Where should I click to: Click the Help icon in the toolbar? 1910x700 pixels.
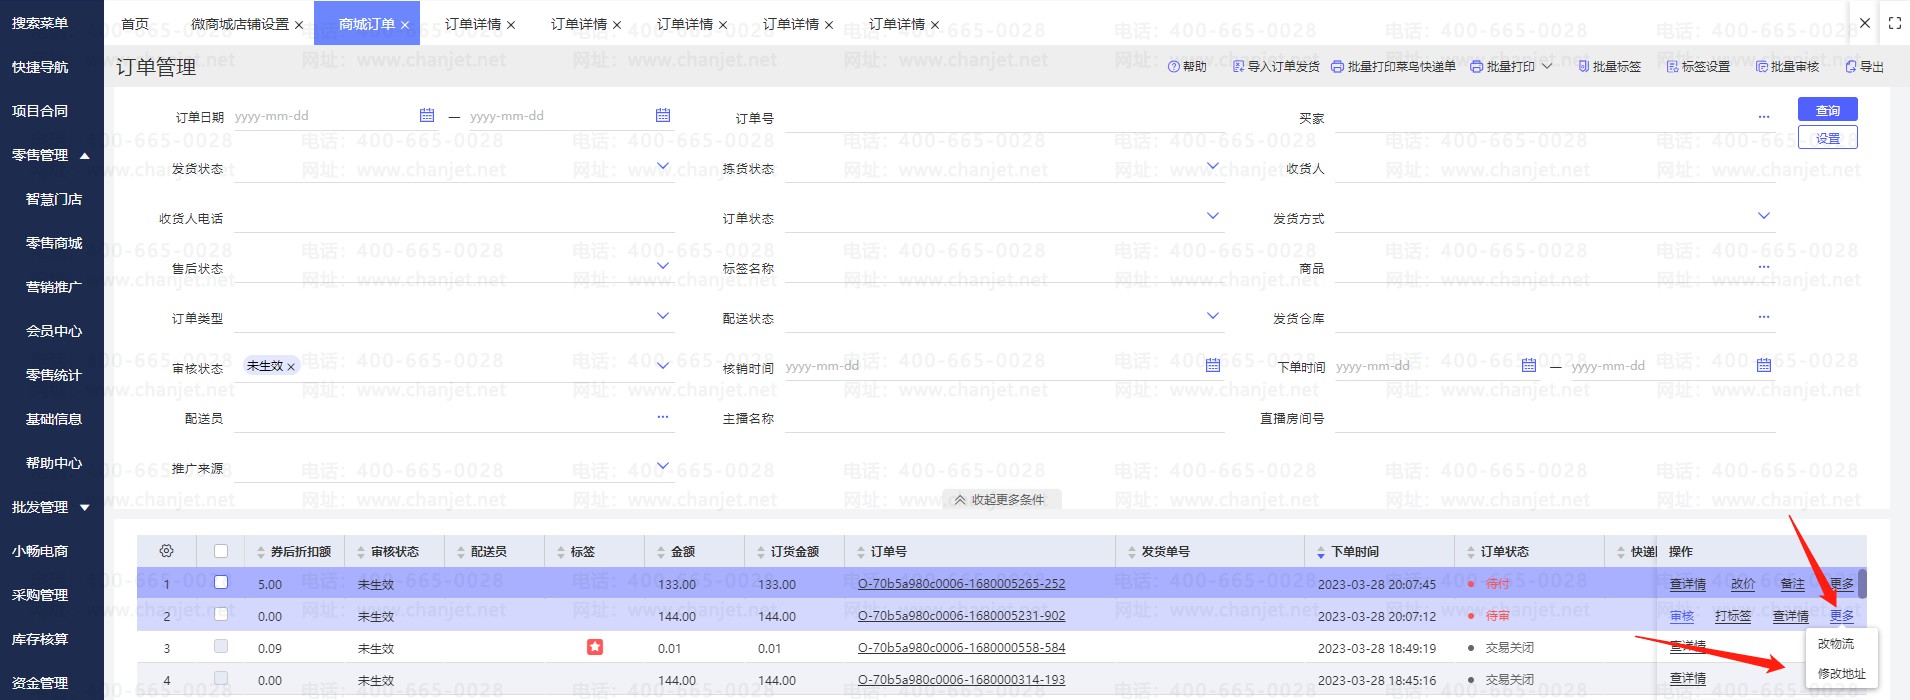tap(1174, 67)
